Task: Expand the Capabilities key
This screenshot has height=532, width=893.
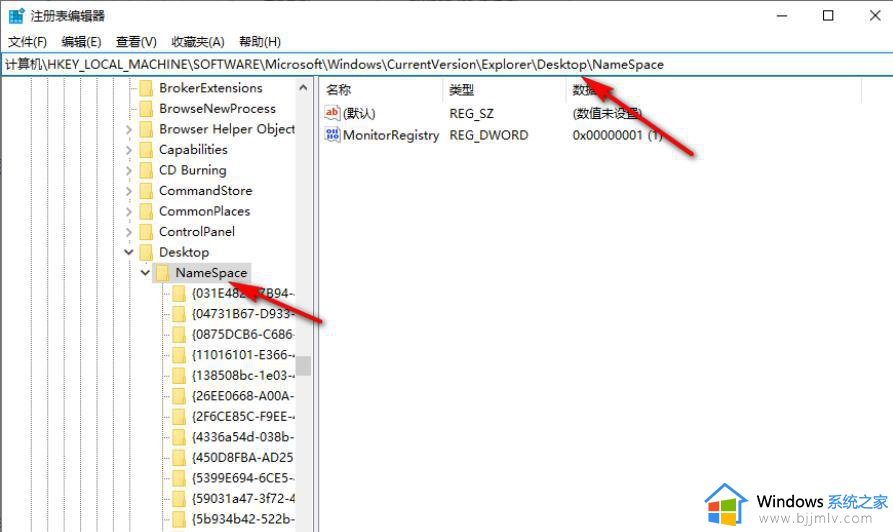Action: pos(129,150)
